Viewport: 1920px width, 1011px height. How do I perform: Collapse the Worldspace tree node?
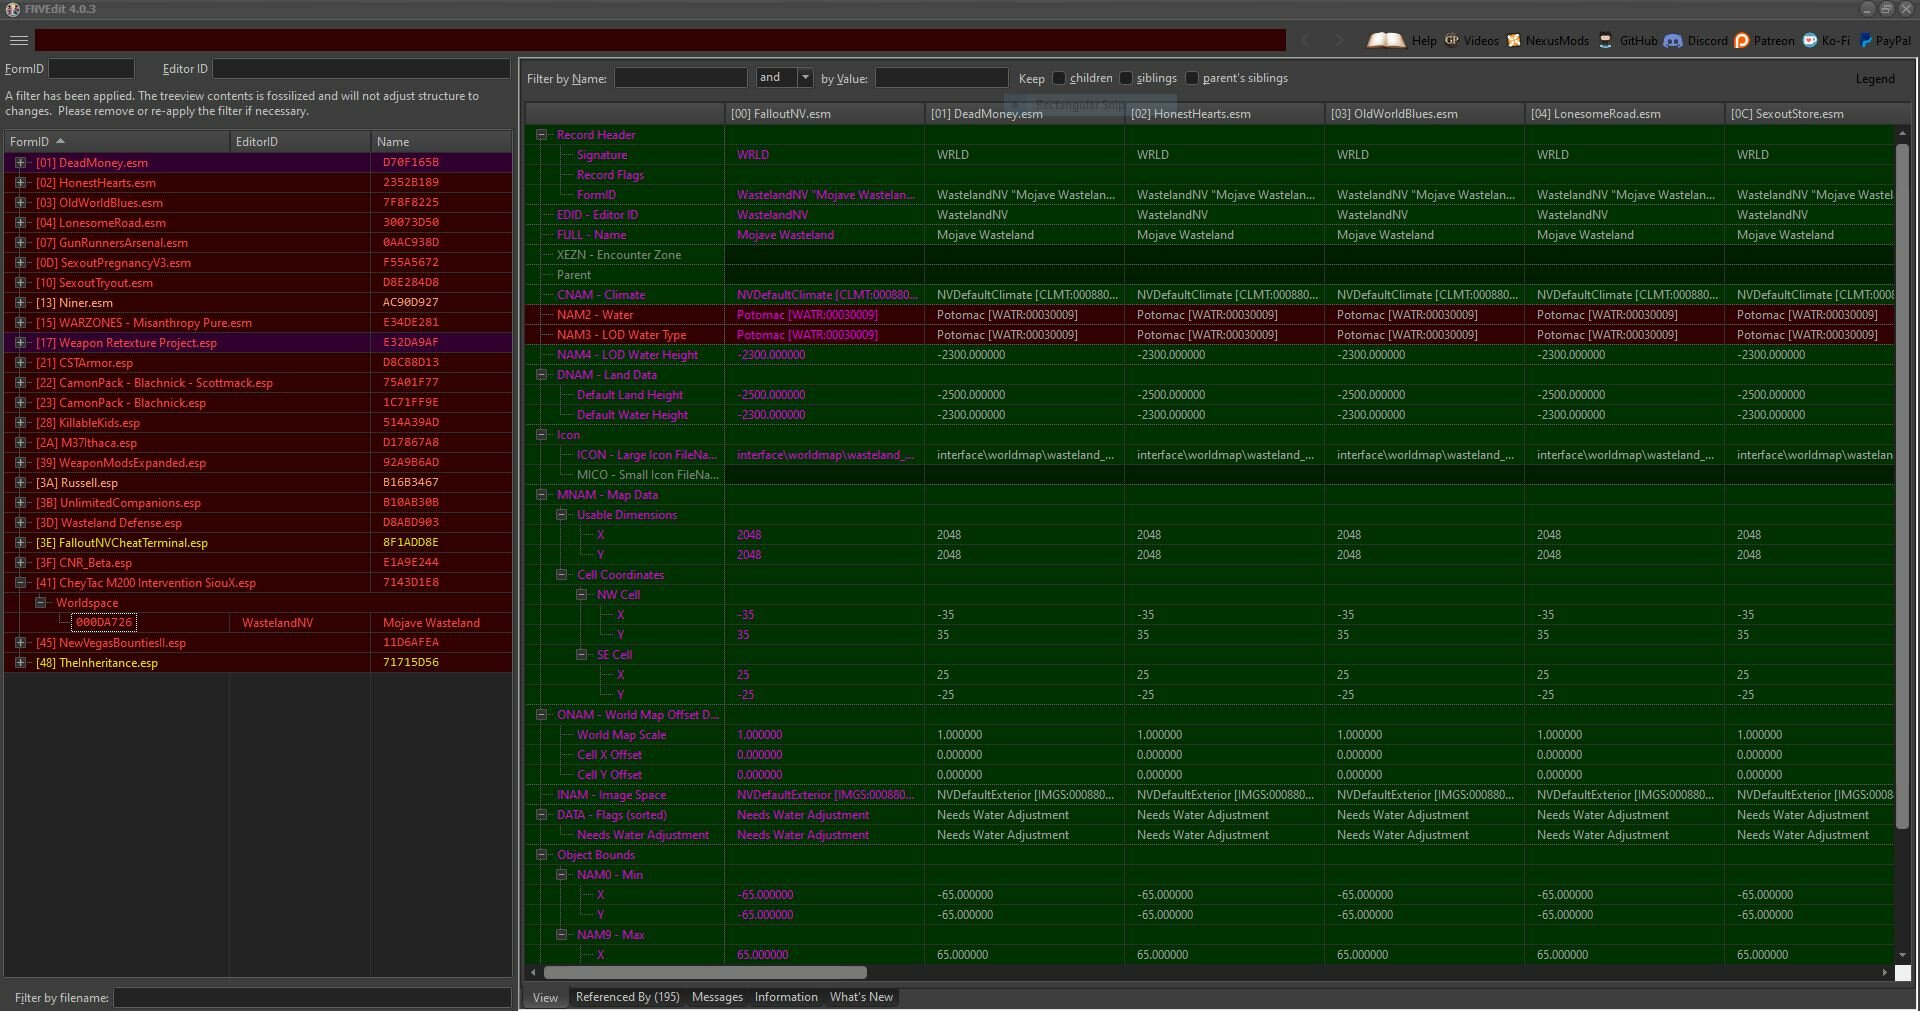point(41,602)
